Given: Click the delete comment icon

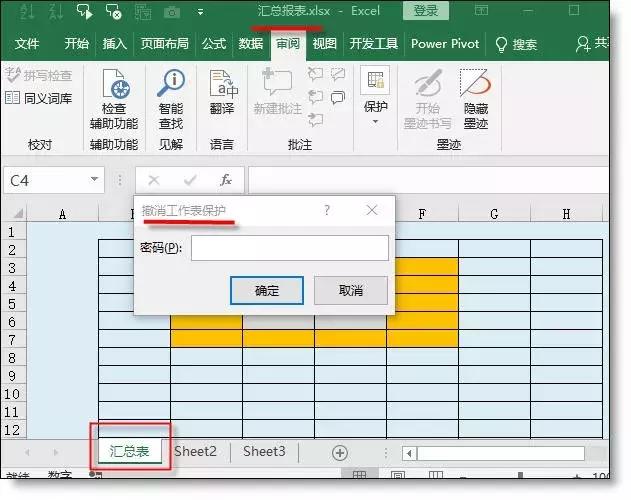Looking at the screenshot, I should 315,74.
